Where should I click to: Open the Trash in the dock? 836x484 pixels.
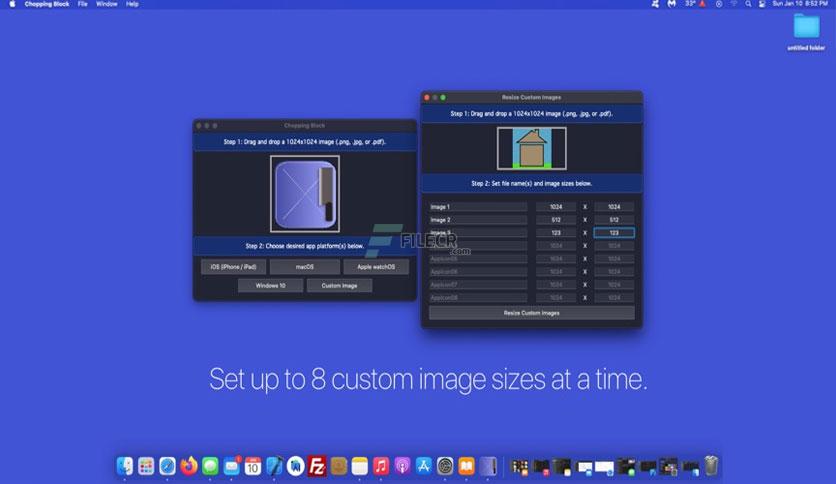pos(711,466)
